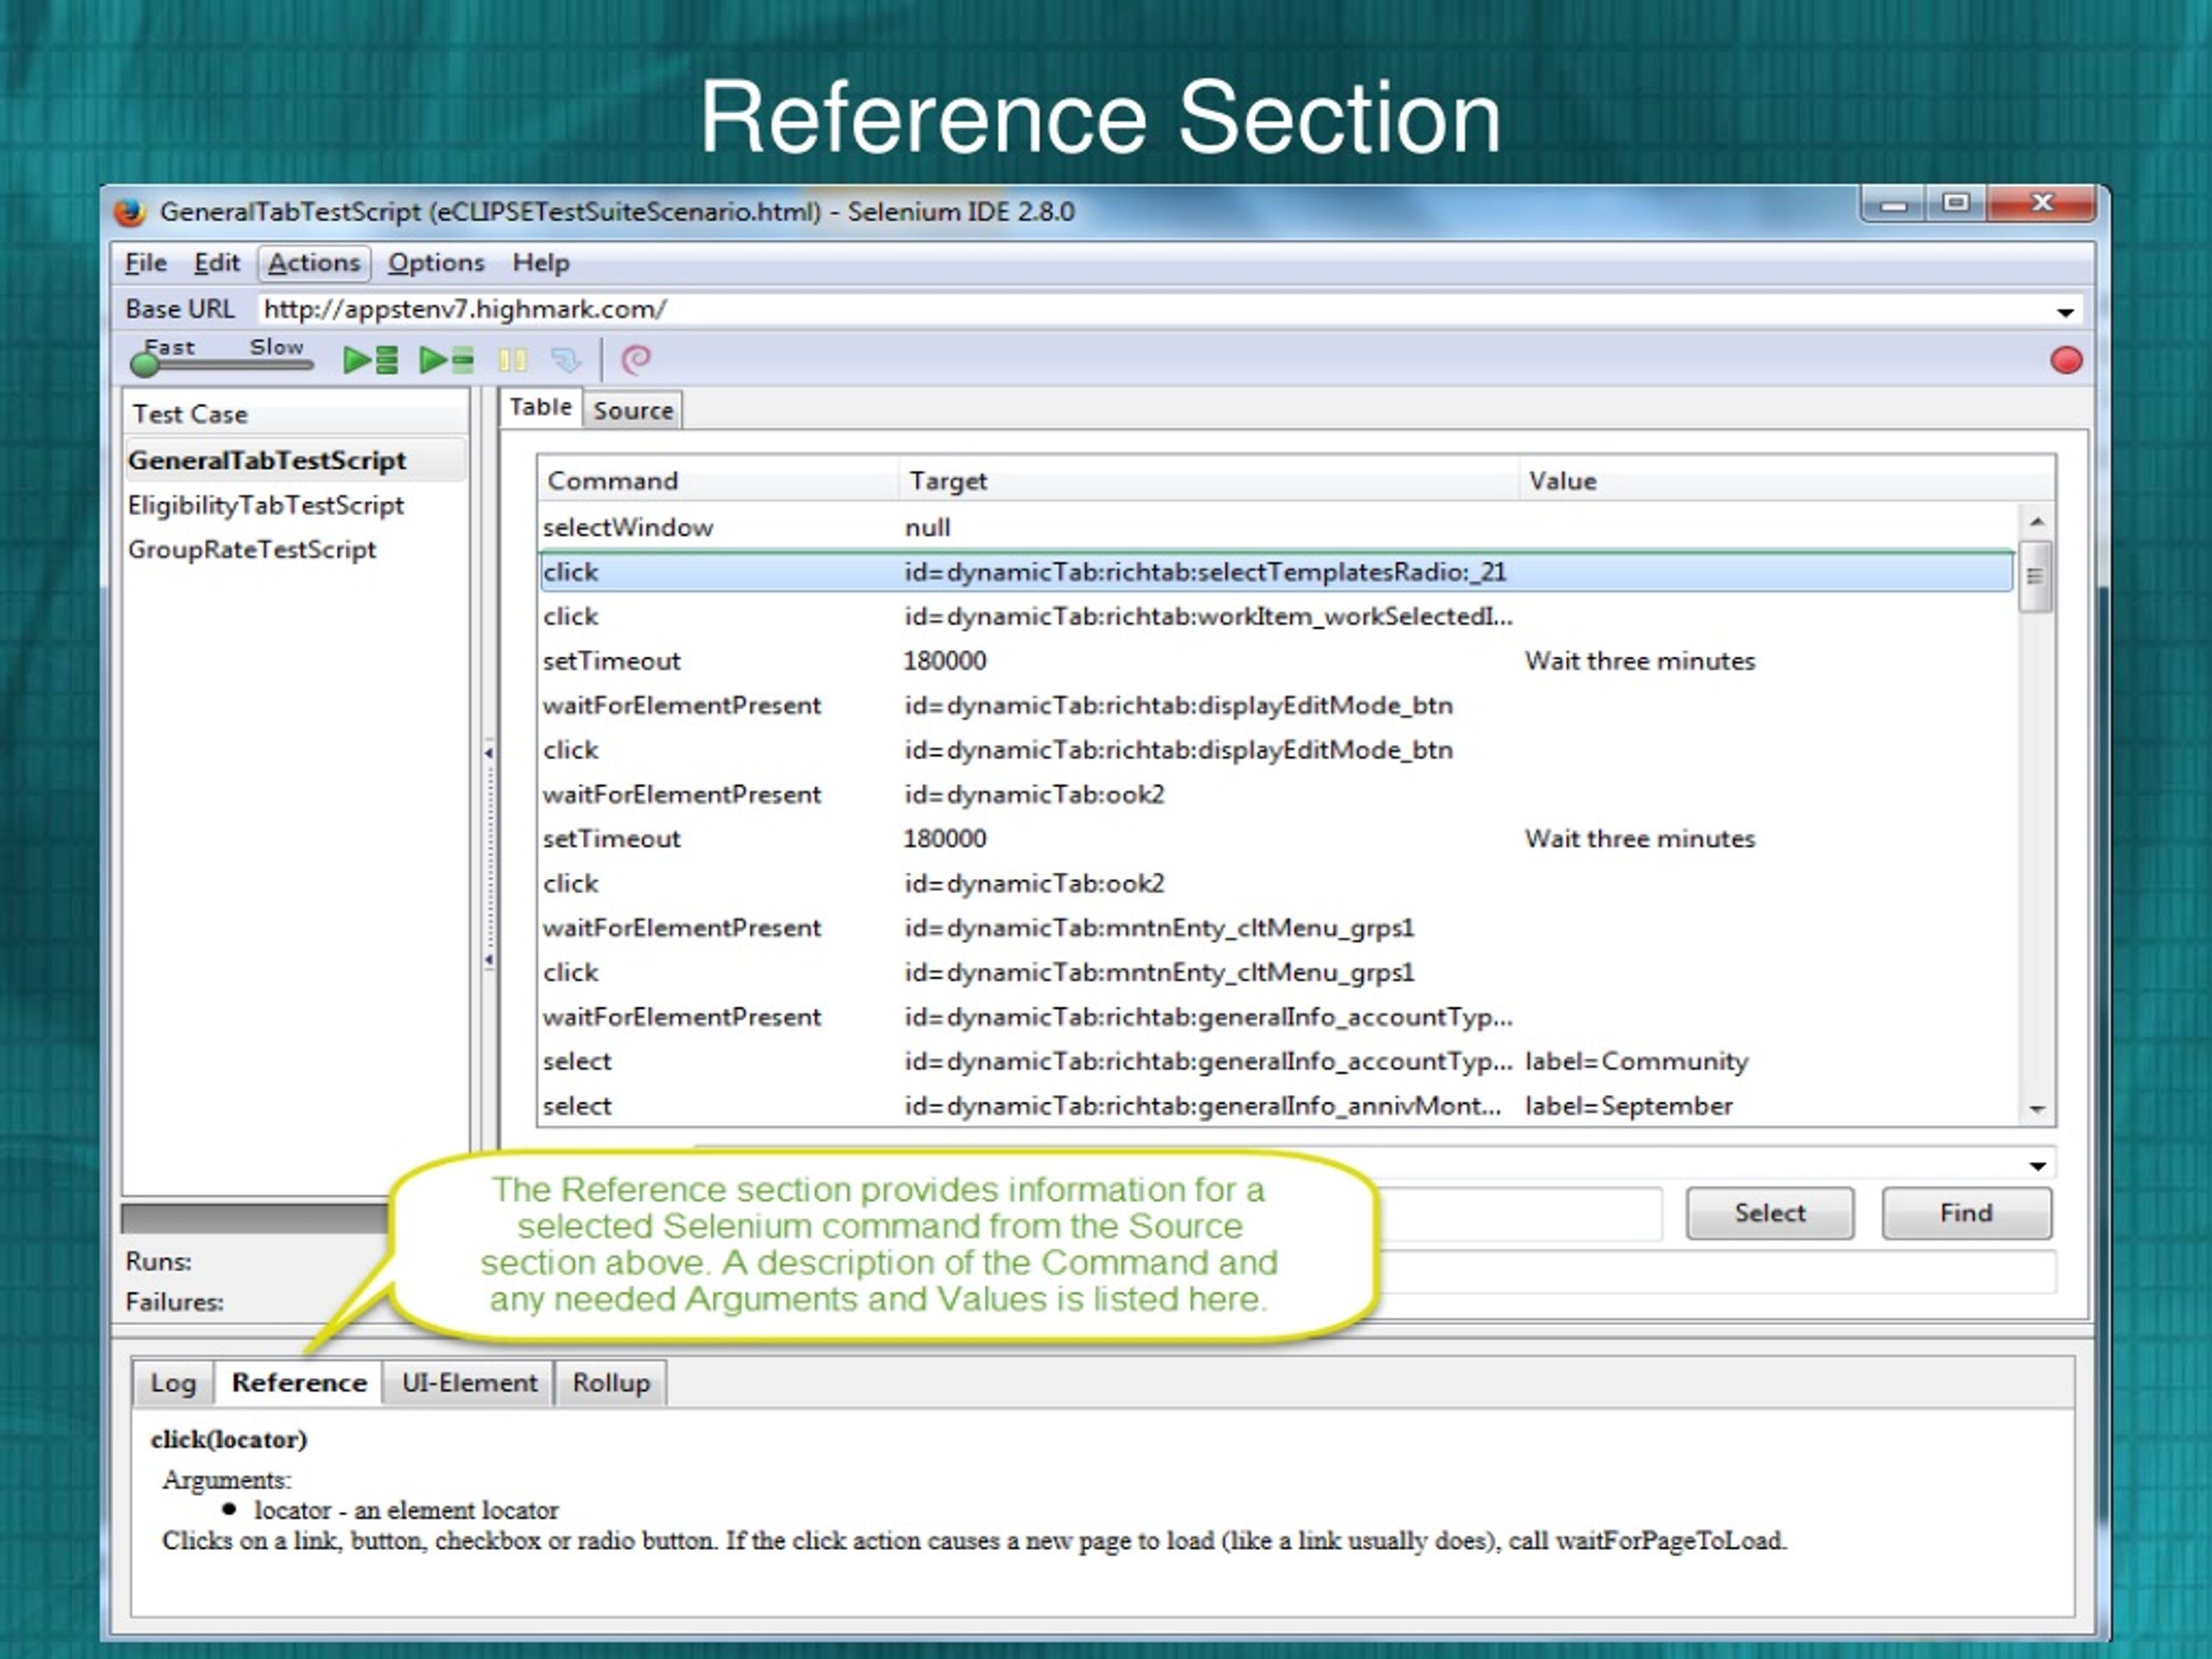
Task: Click the test case panel splitter handle
Action: [x=488, y=855]
